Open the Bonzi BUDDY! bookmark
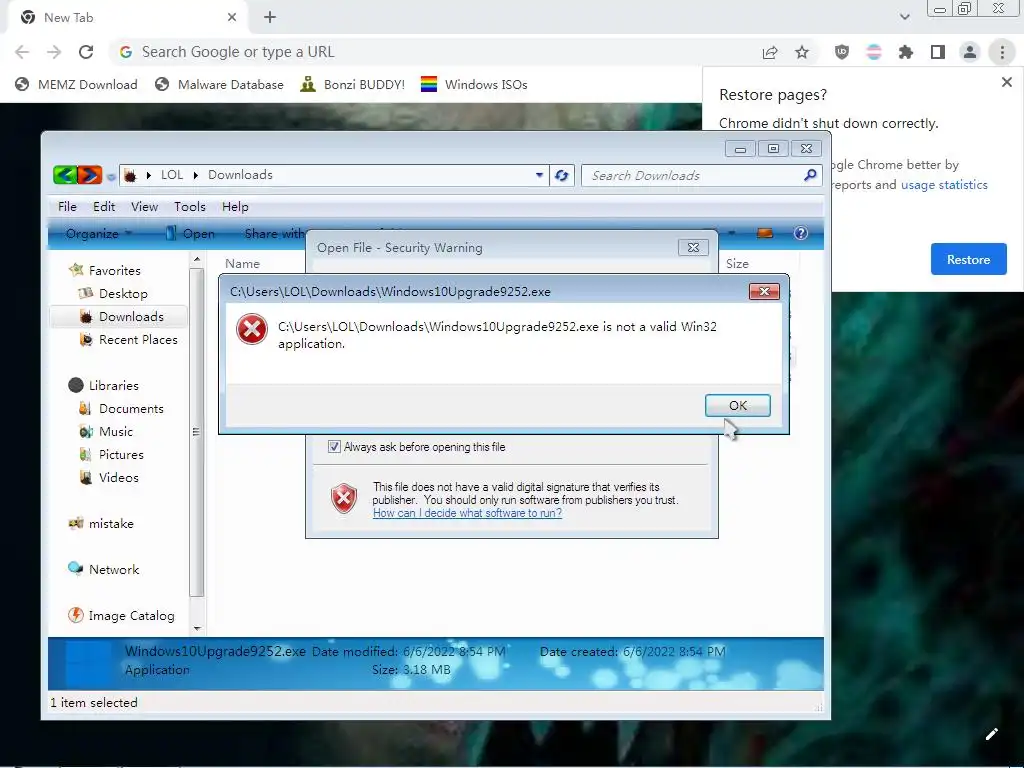The height and width of the screenshot is (768, 1024). [x=353, y=85]
